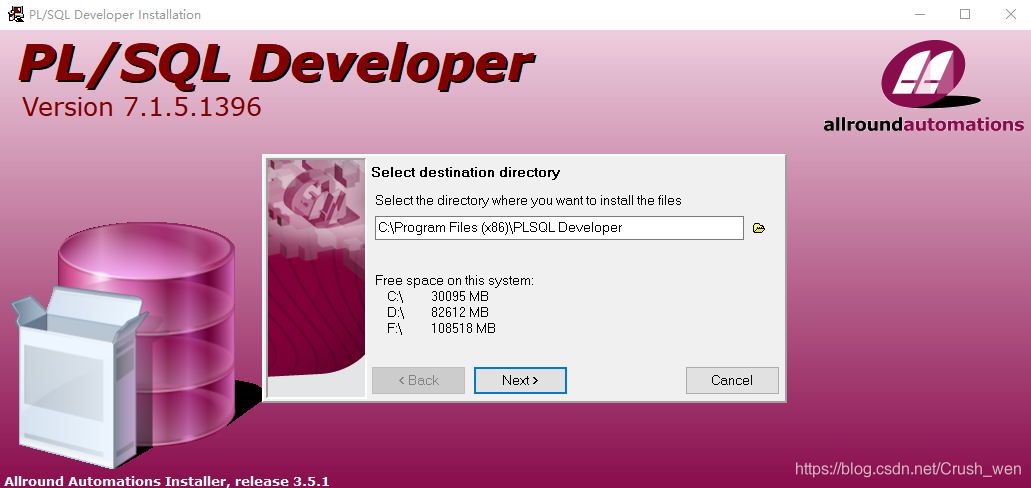Click into the destination directory path field

click(559, 228)
